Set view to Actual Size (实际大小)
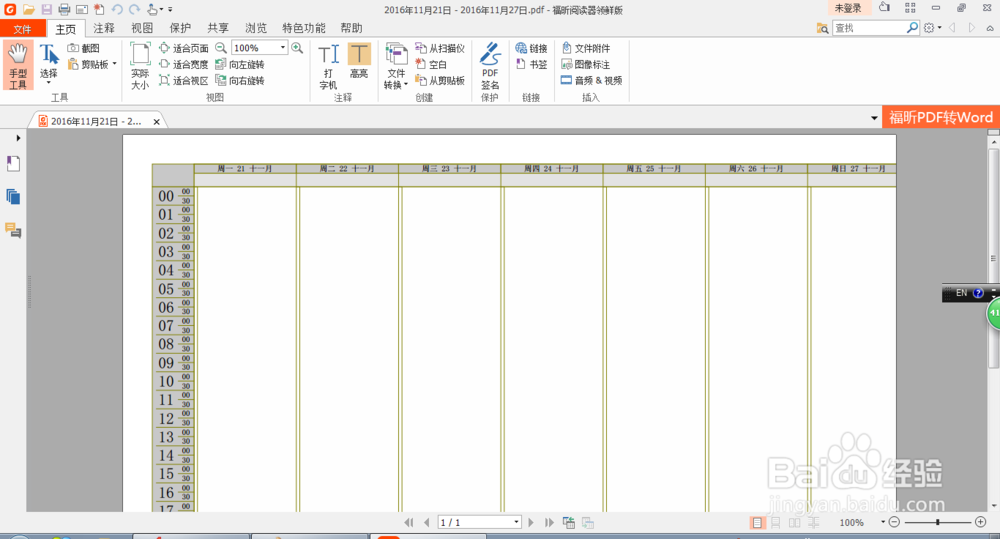1000x539 pixels. tap(140, 66)
